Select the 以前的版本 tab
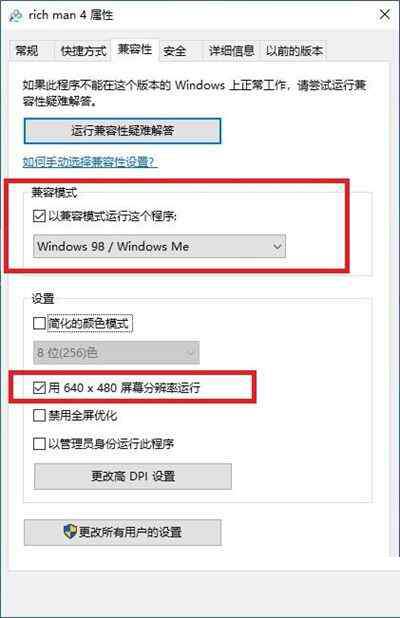400x618 pixels. [x=294, y=51]
